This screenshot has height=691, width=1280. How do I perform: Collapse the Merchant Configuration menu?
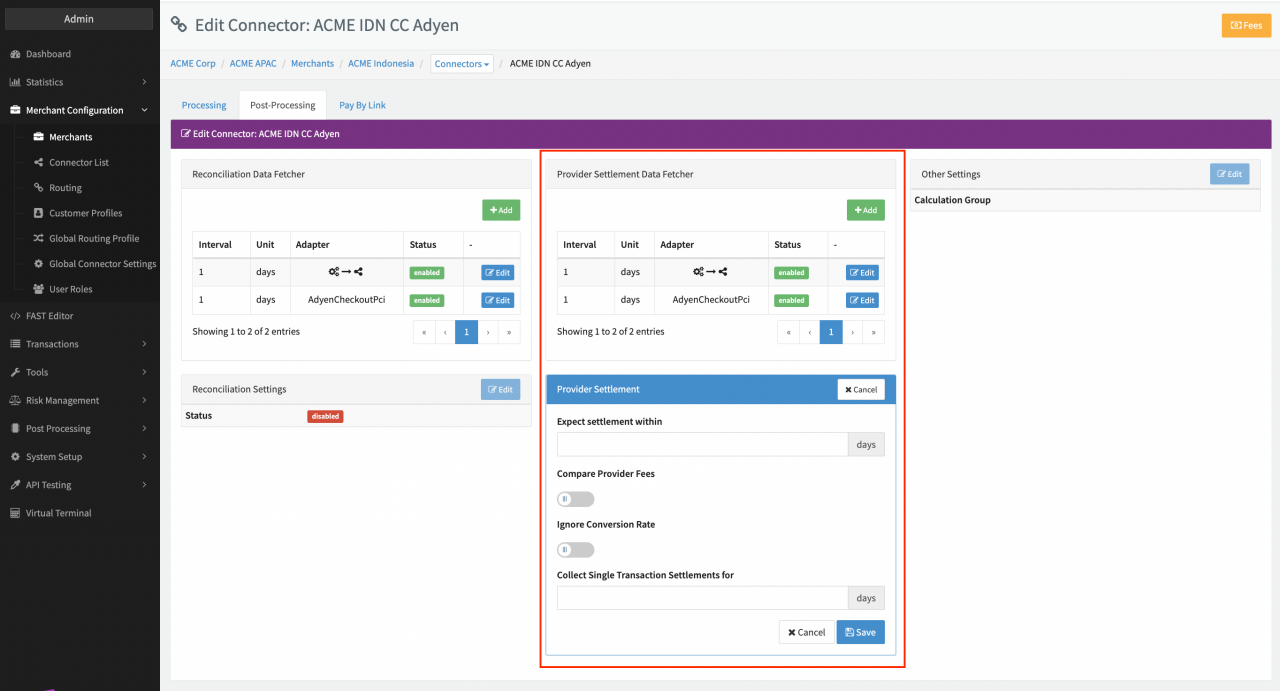[79, 110]
